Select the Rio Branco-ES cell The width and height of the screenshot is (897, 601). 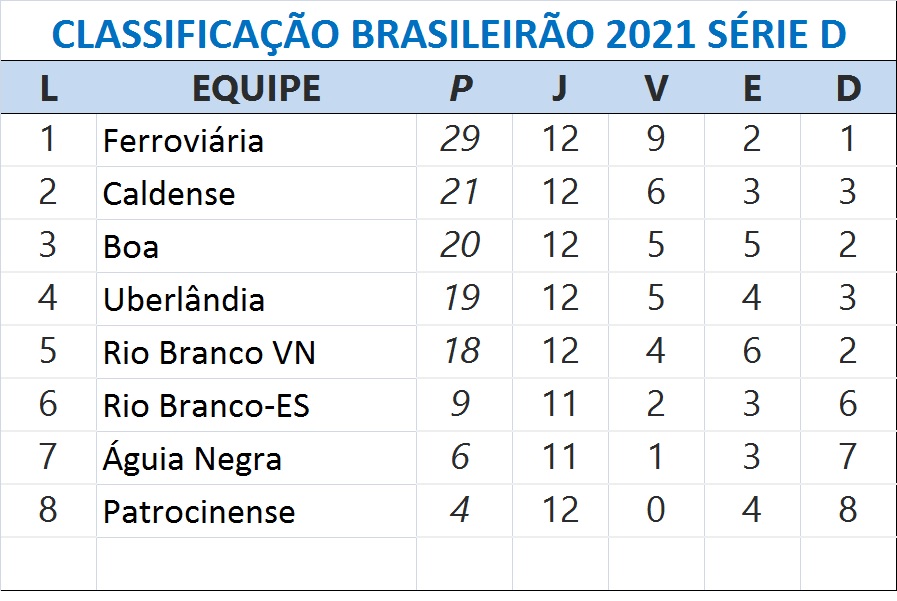(206, 405)
